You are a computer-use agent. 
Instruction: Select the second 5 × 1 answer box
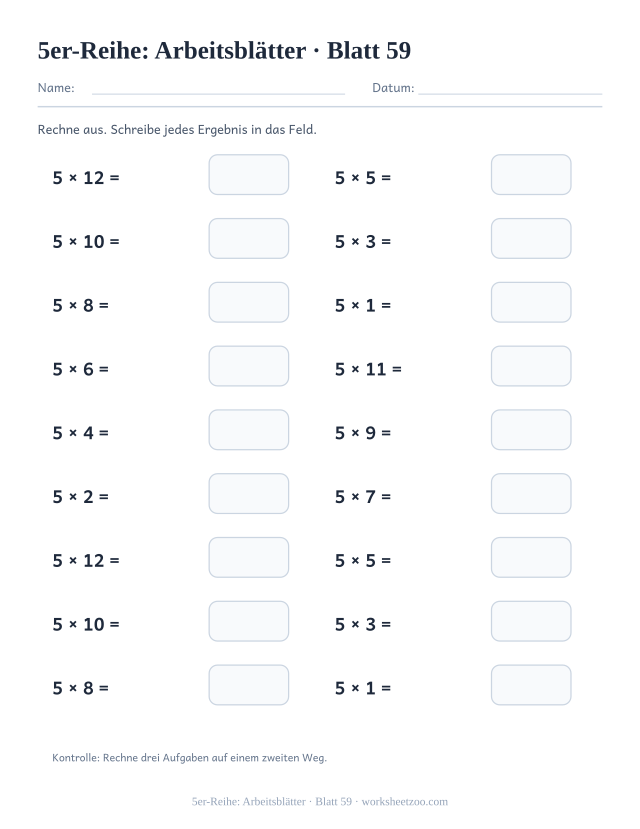(x=531, y=685)
